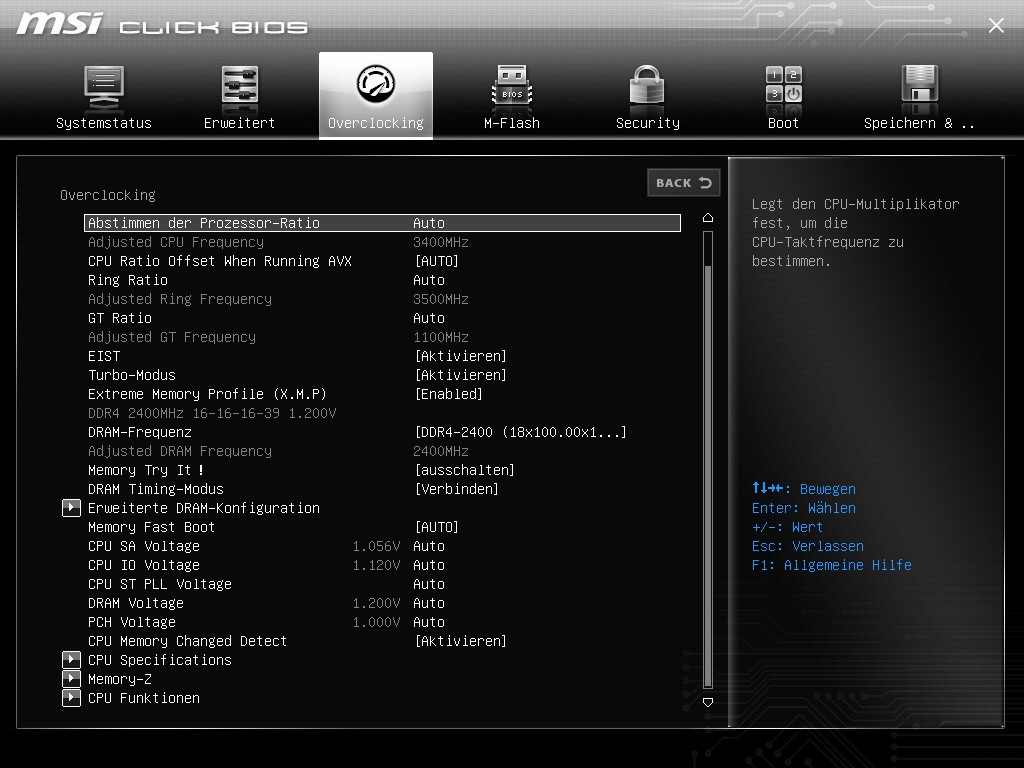The height and width of the screenshot is (768, 1024).
Task: Select CPU IO Voltage Auto value
Action: pos(428,565)
